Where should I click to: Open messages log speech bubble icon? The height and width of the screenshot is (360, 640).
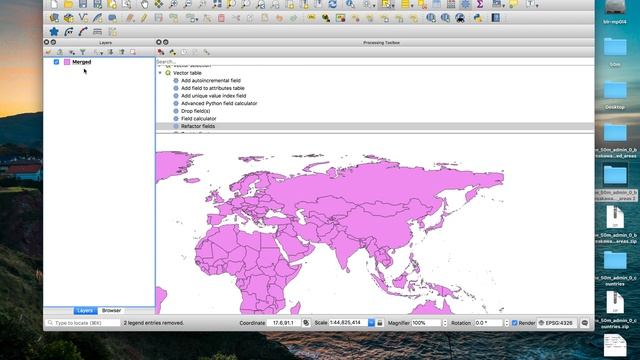pyautogui.click(x=584, y=323)
